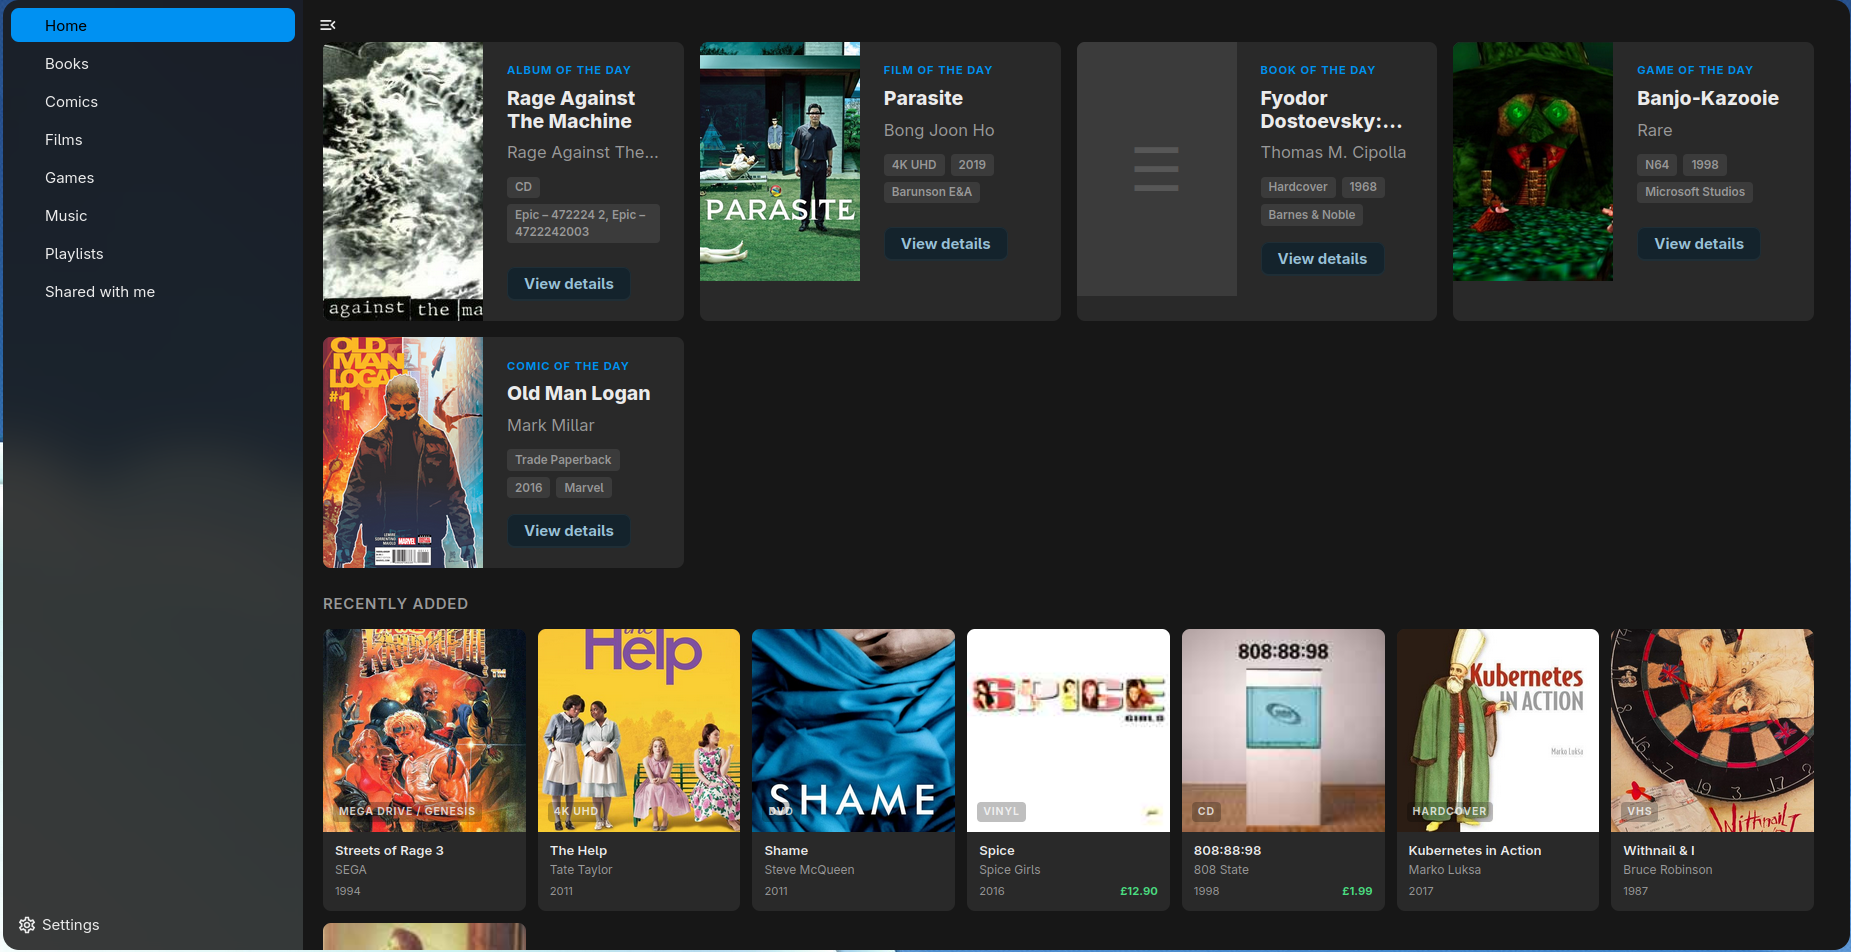Open the Shame film poster

pos(853,730)
